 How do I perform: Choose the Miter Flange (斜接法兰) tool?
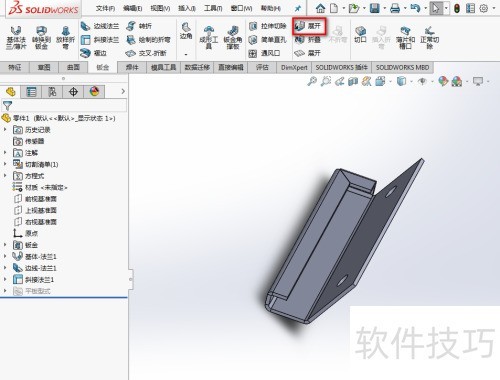100,40
